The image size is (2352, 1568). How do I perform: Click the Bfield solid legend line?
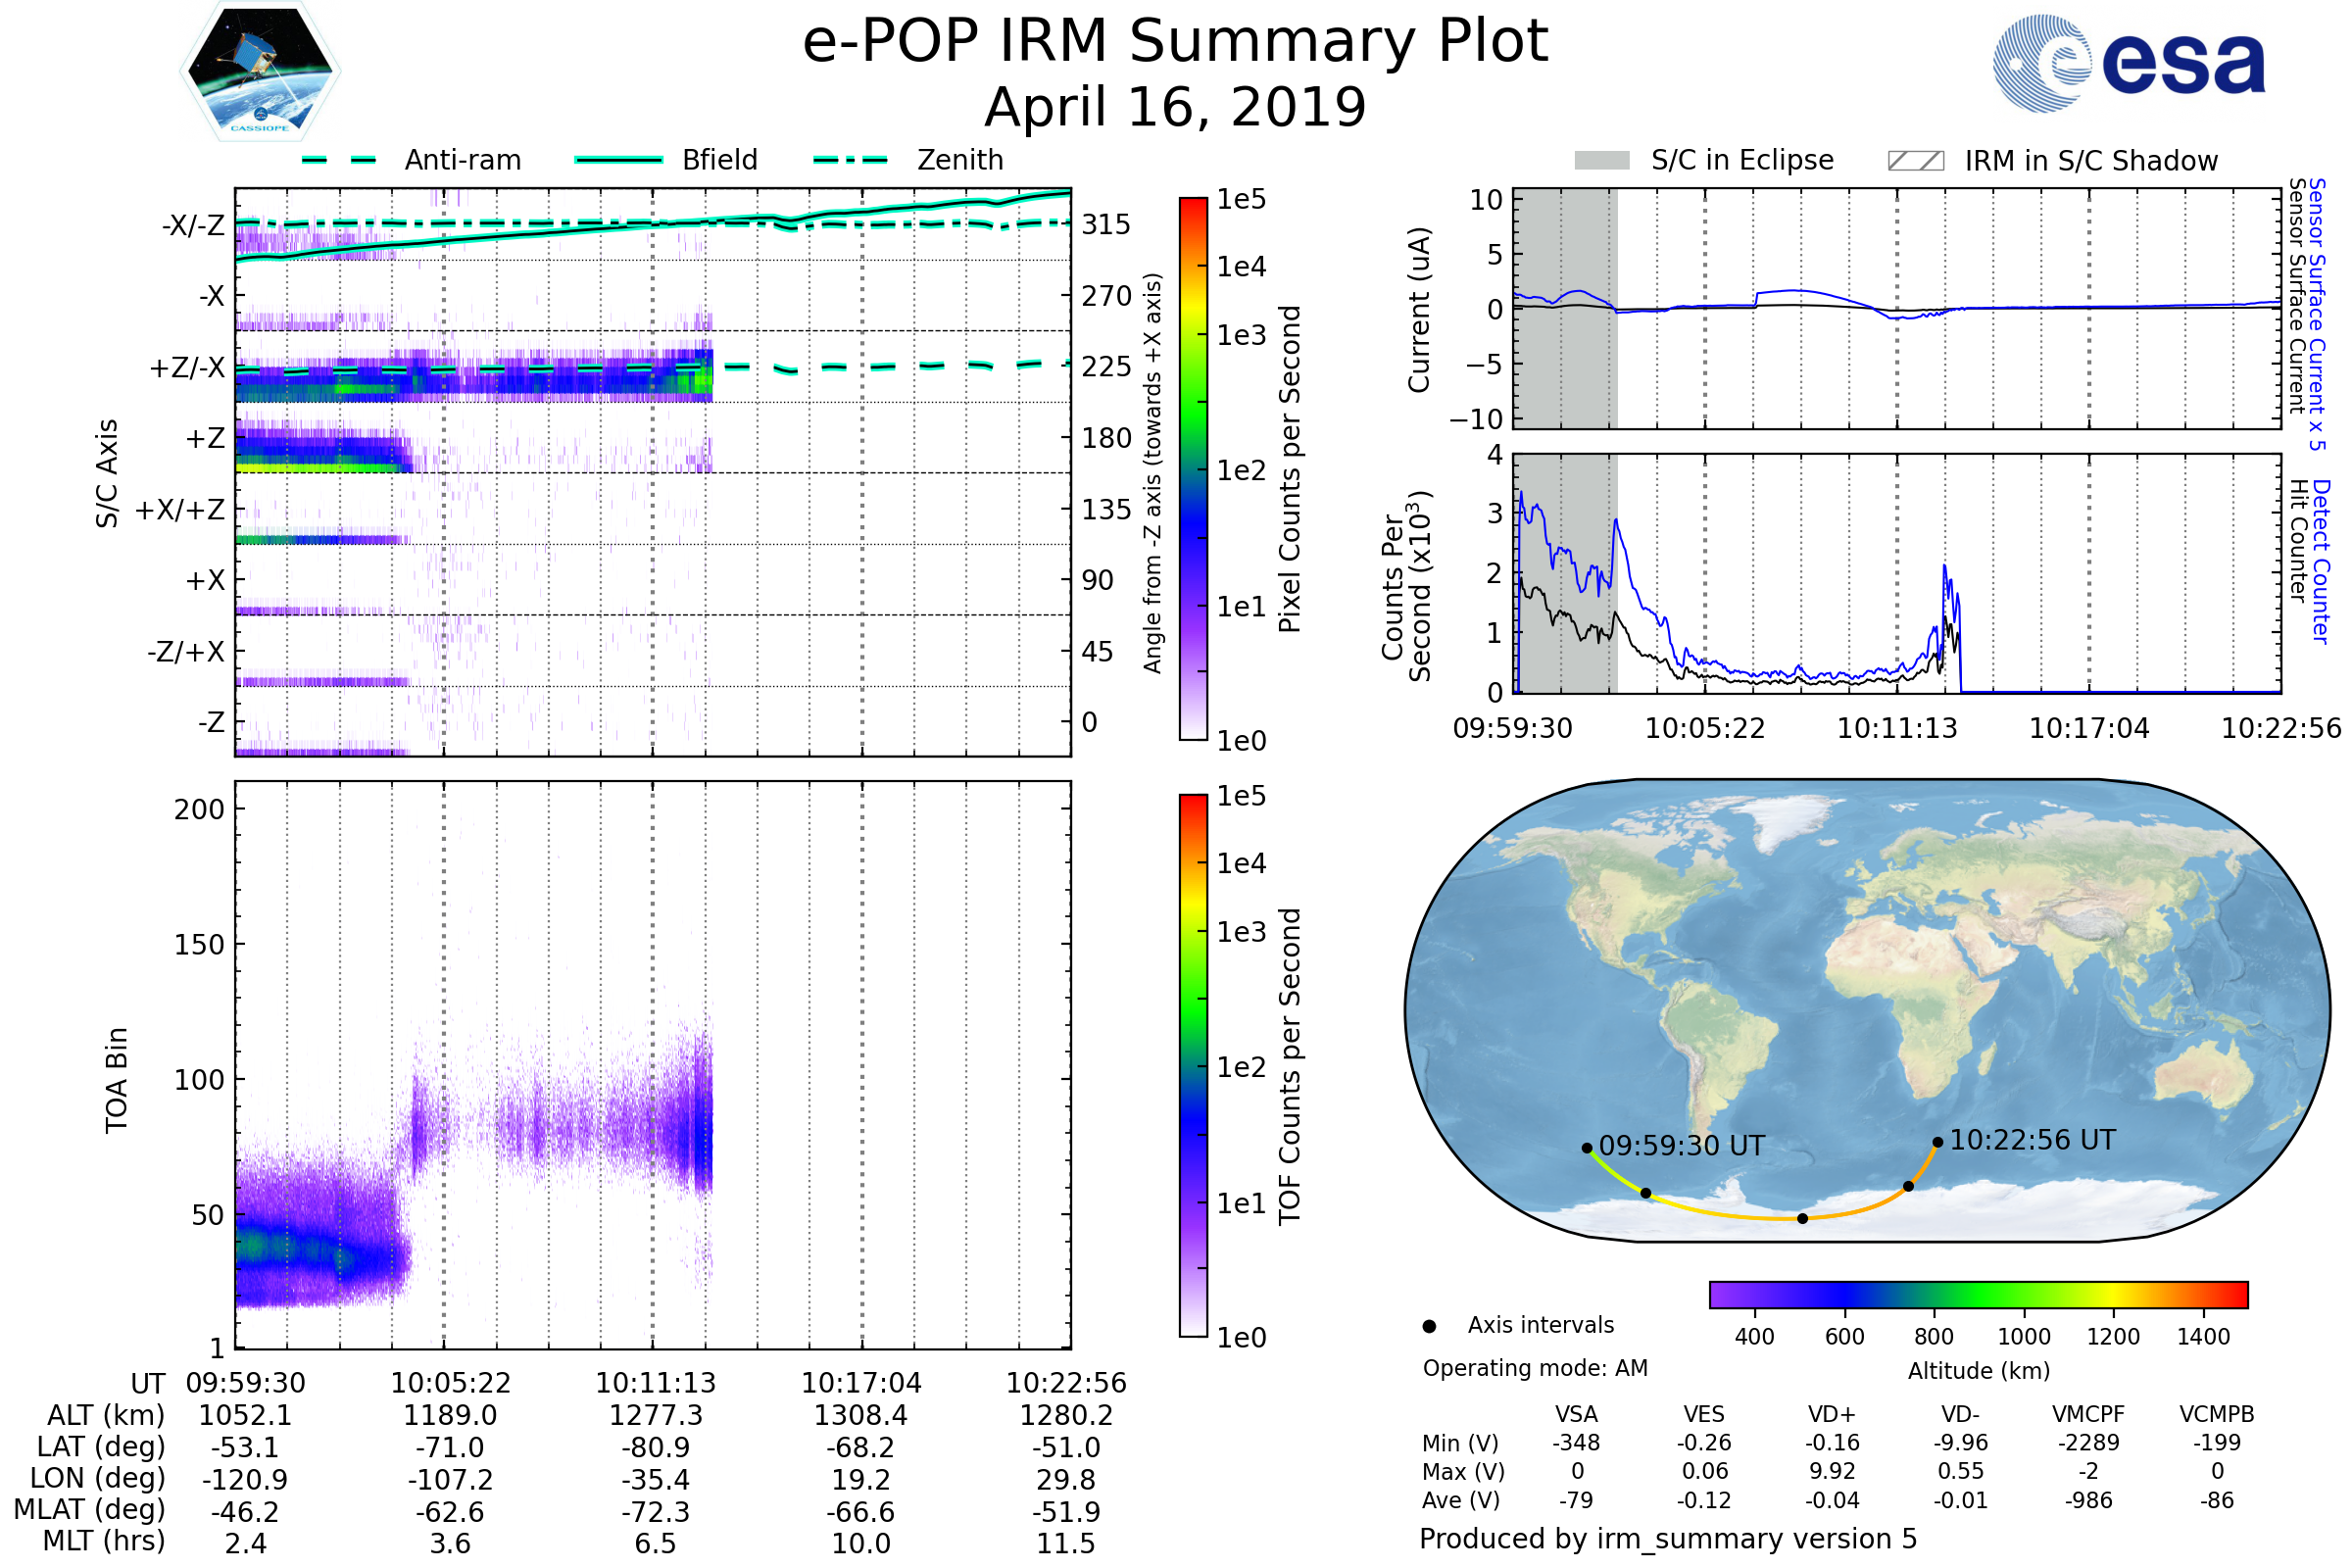pyautogui.click(x=618, y=160)
